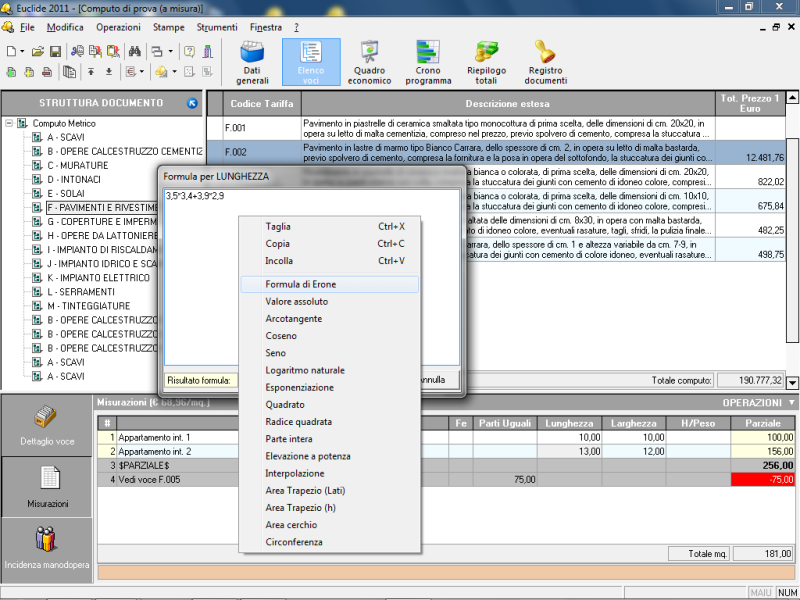800x600 pixels.
Task: Choose Formula di Erone from context menu
Action: (x=302, y=284)
